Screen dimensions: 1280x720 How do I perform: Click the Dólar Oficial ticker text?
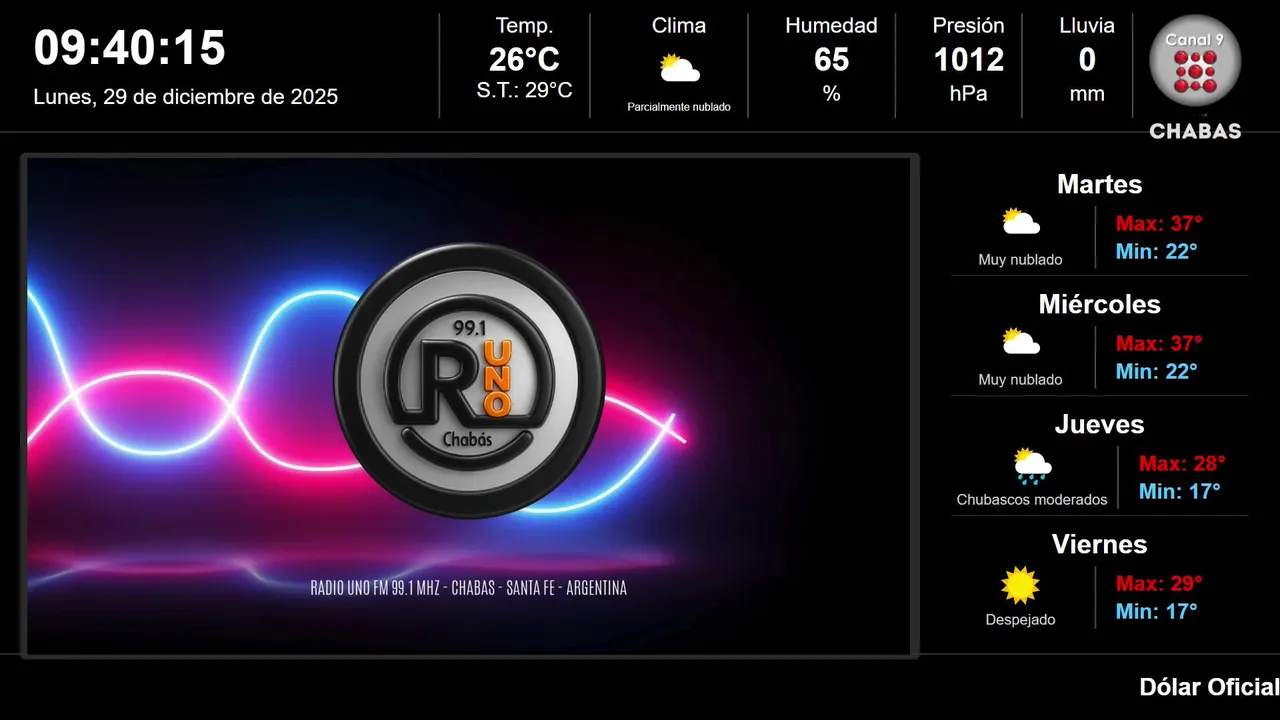(1209, 687)
